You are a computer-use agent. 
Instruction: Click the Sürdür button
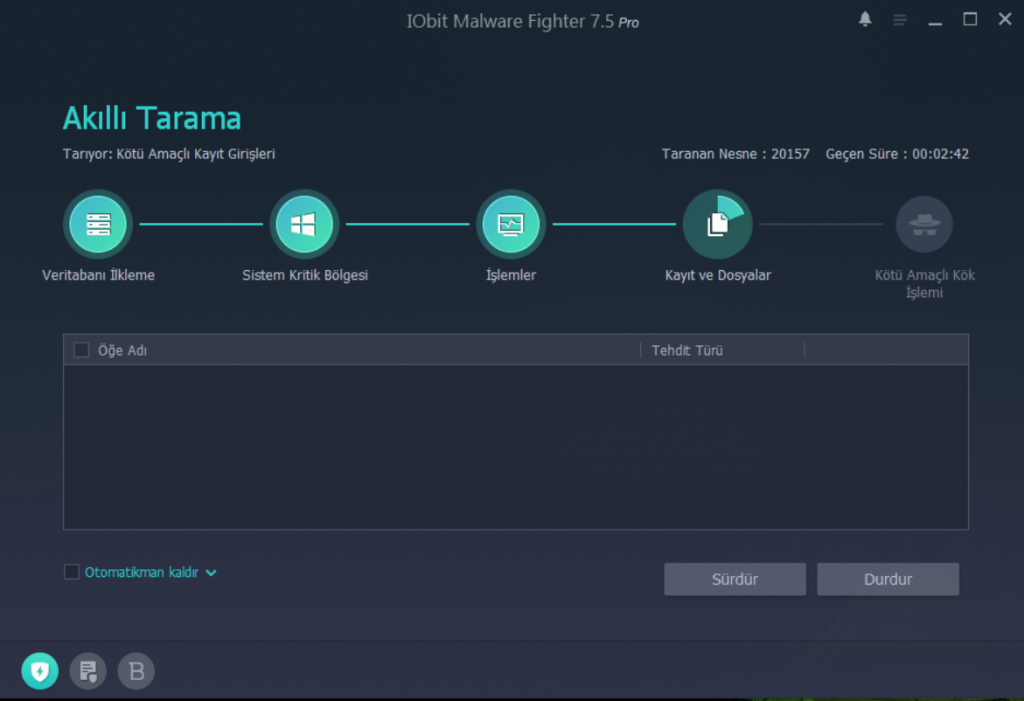pyautogui.click(x=735, y=579)
